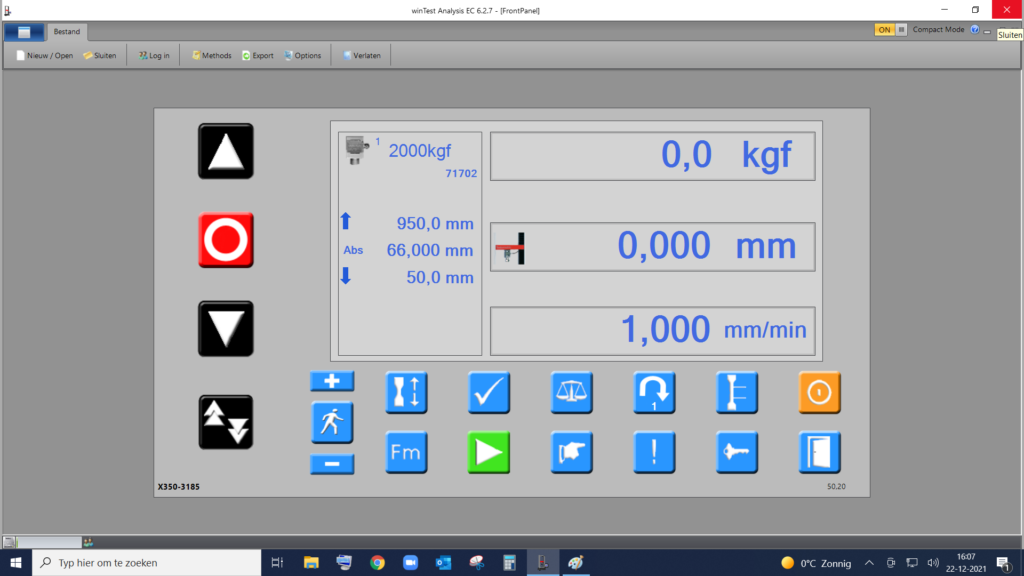Click the pointing hand icon

coord(571,452)
